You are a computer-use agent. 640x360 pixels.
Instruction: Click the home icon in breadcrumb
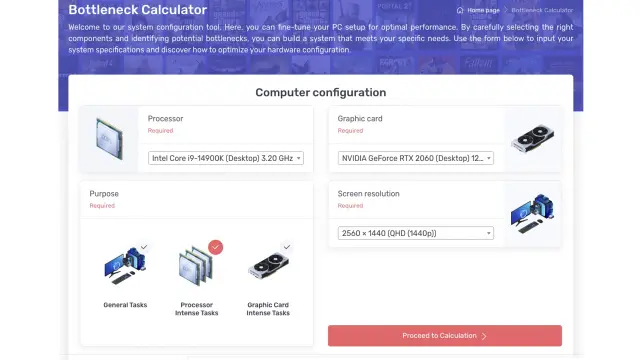click(x=460, y=10)
